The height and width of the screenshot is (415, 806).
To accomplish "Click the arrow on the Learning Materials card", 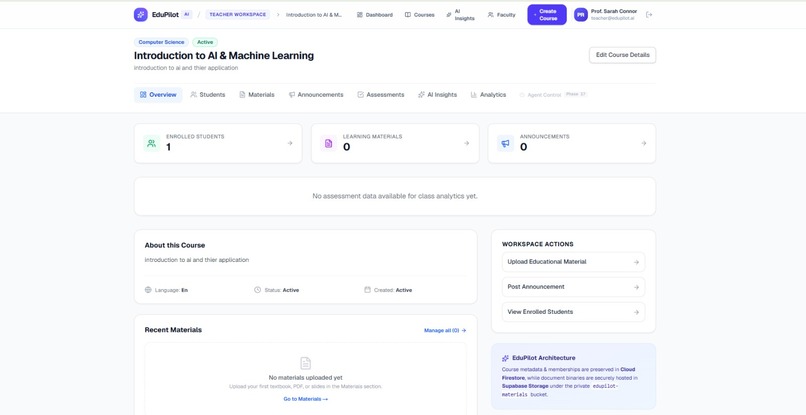I will [467, 143].
